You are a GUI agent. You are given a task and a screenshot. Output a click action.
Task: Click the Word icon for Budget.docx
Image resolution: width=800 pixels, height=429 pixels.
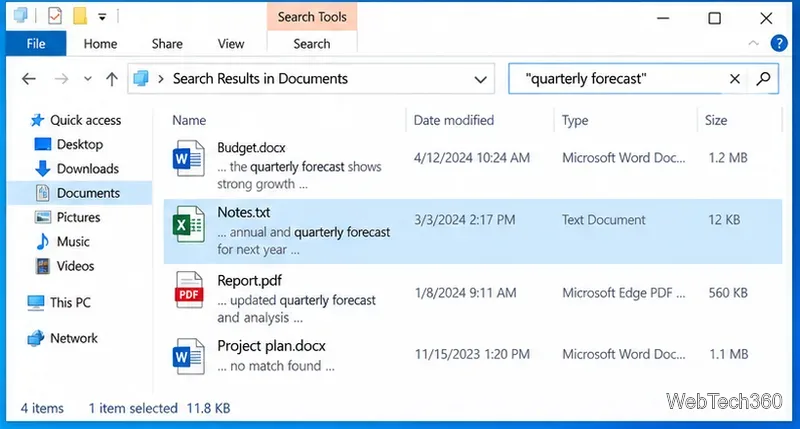(189, 159)
